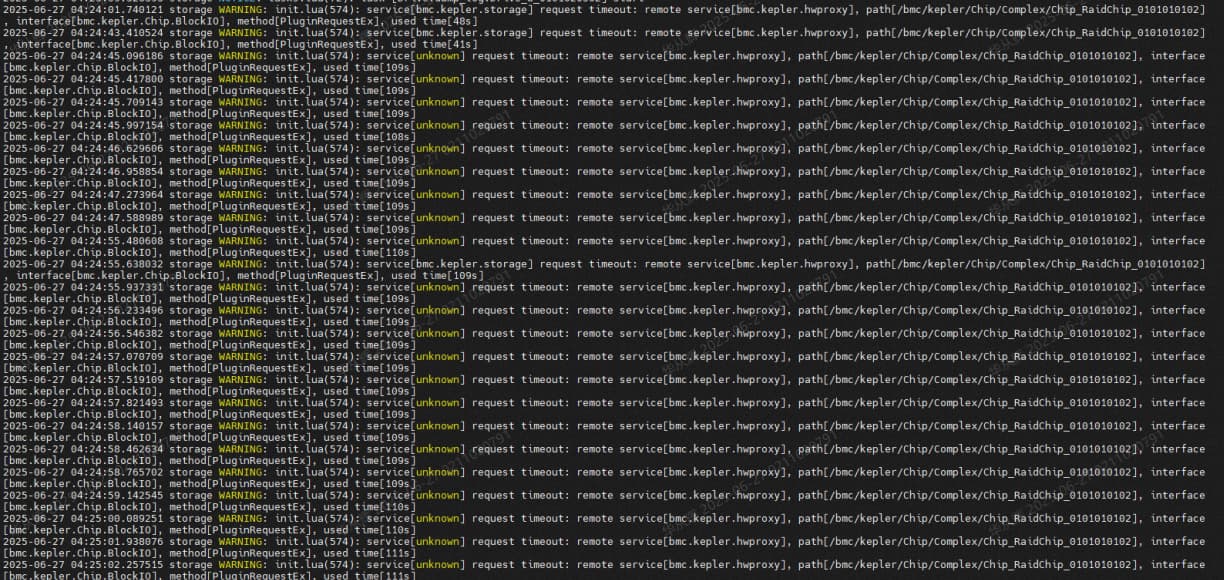
Task: Click log timestamp 04:24:56.233496
Action: (x=116, y=310)
